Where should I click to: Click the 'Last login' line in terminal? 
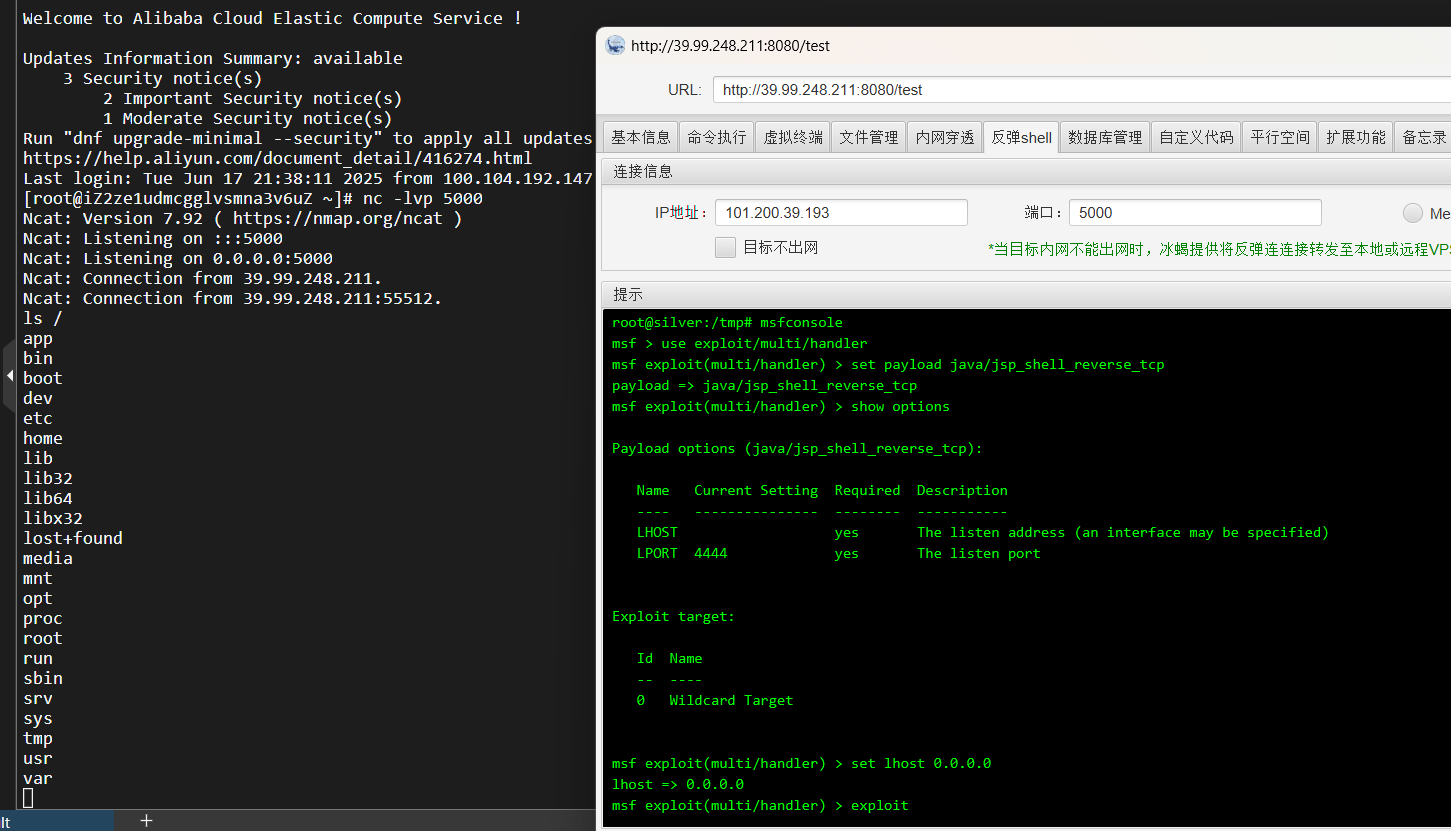[308, 178]
